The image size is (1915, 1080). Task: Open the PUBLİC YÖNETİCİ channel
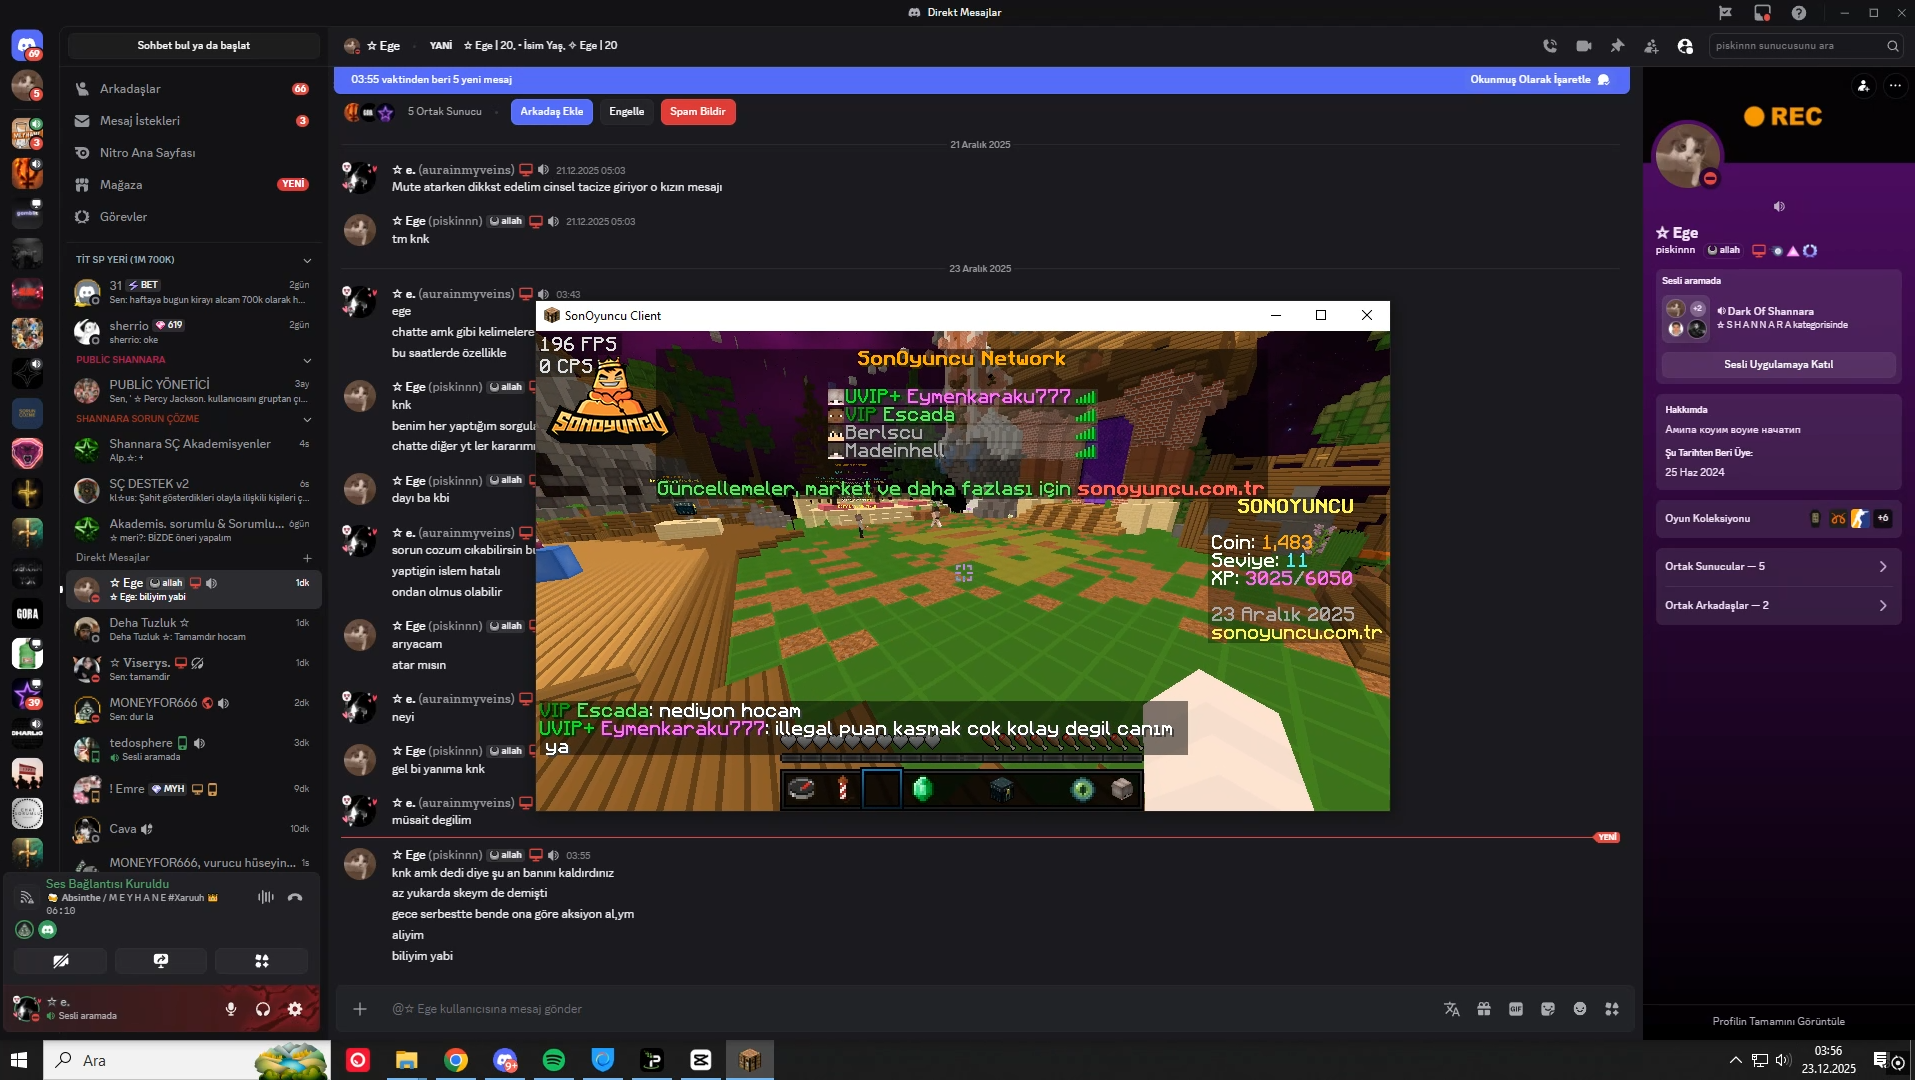[x=194, y=391]
